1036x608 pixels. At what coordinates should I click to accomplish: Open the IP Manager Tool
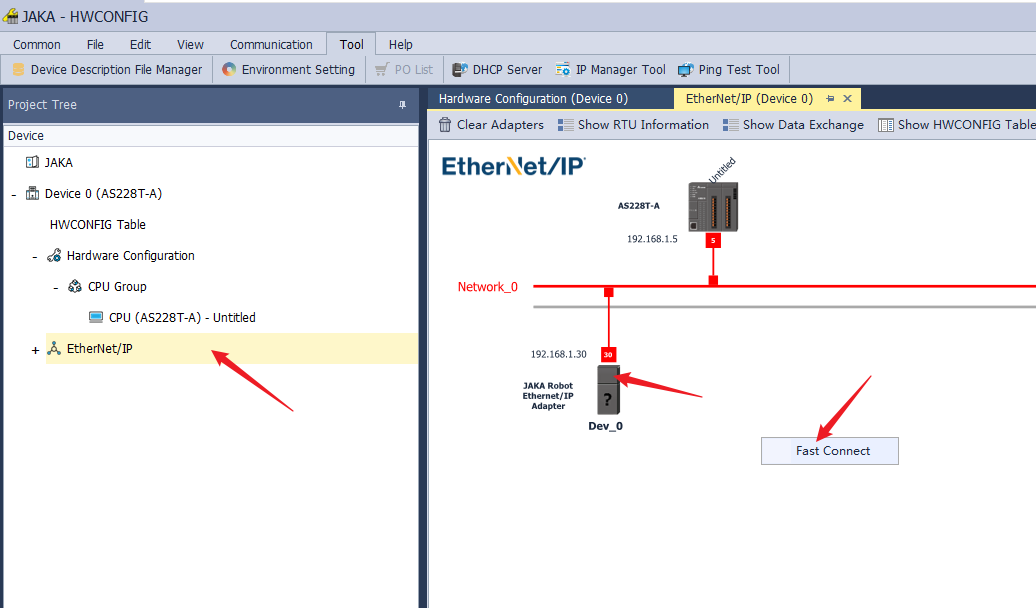[611, 70]
